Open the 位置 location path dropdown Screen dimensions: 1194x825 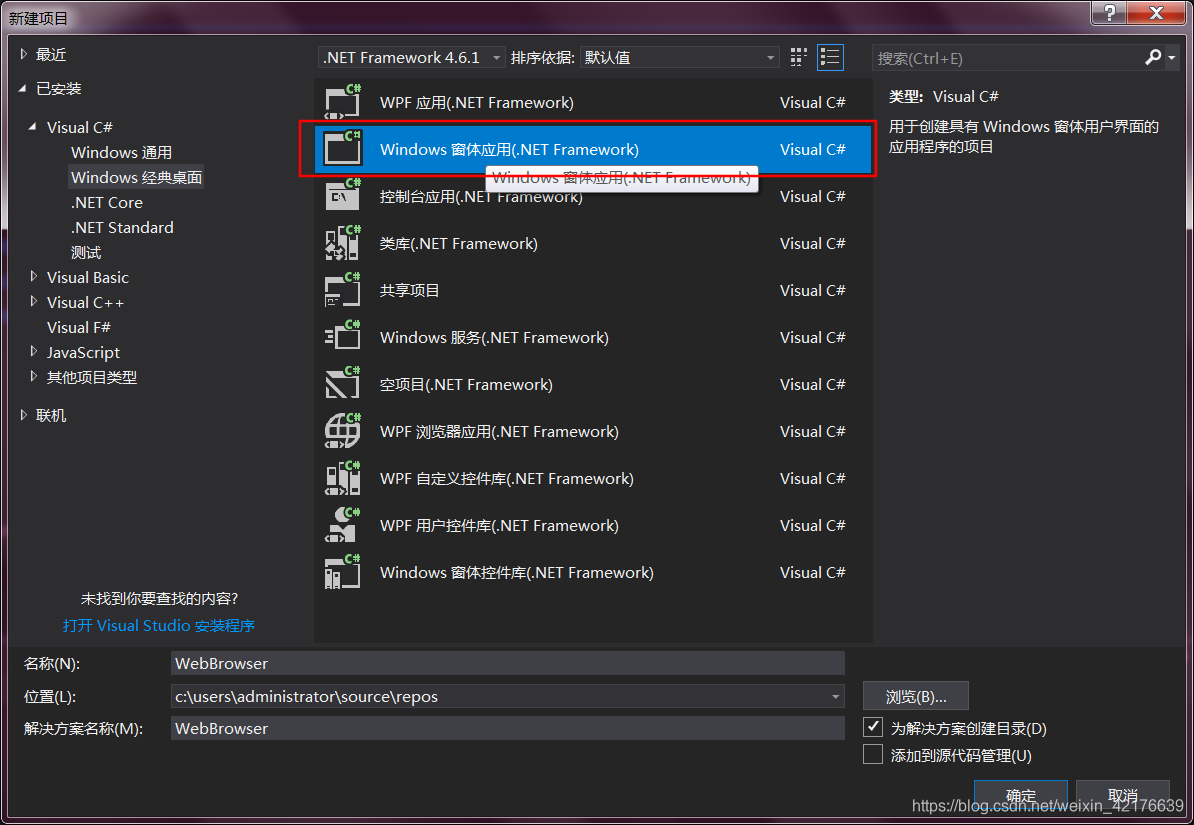(835, 696)
